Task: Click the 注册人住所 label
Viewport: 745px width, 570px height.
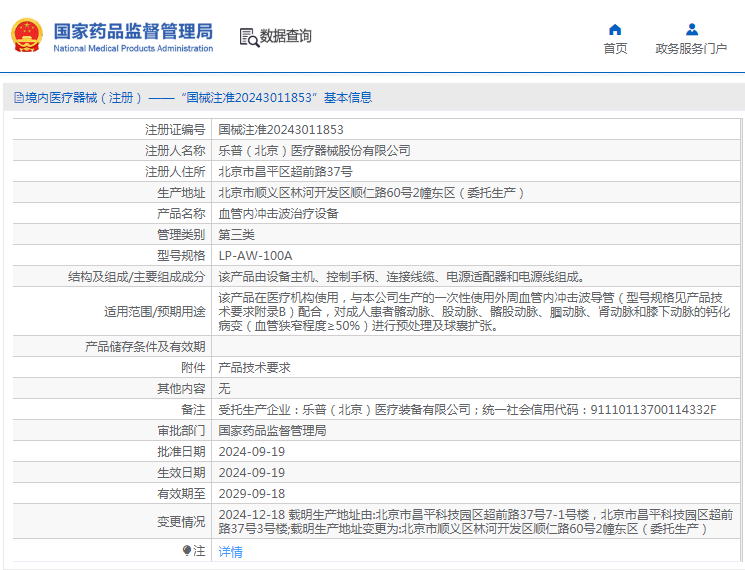Action: [175, 171]
